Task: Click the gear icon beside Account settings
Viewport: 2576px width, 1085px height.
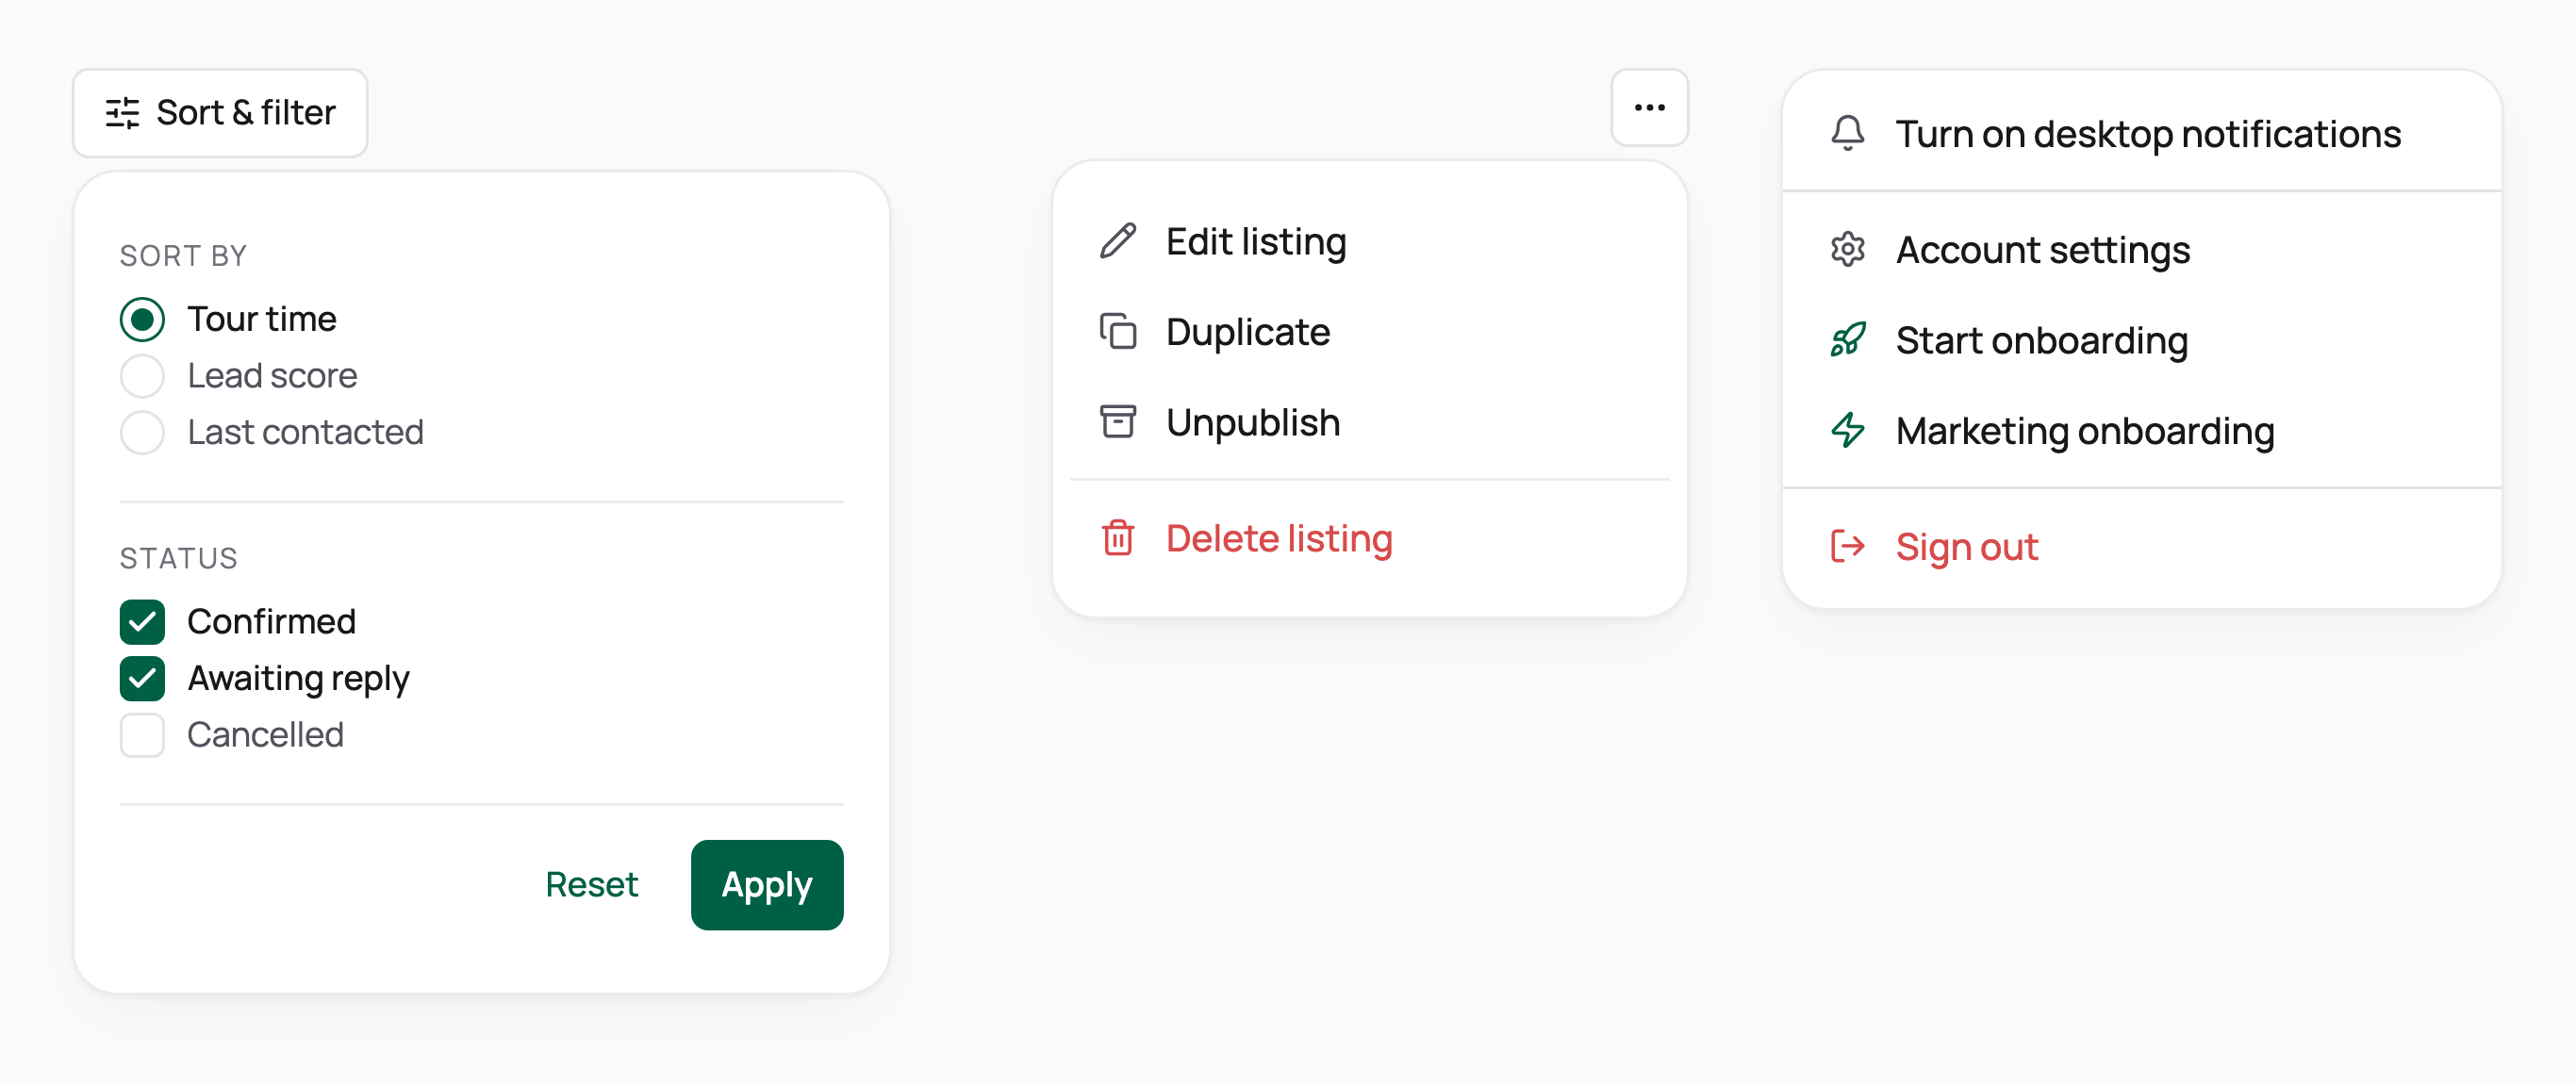Action: tap(1847, 249)
